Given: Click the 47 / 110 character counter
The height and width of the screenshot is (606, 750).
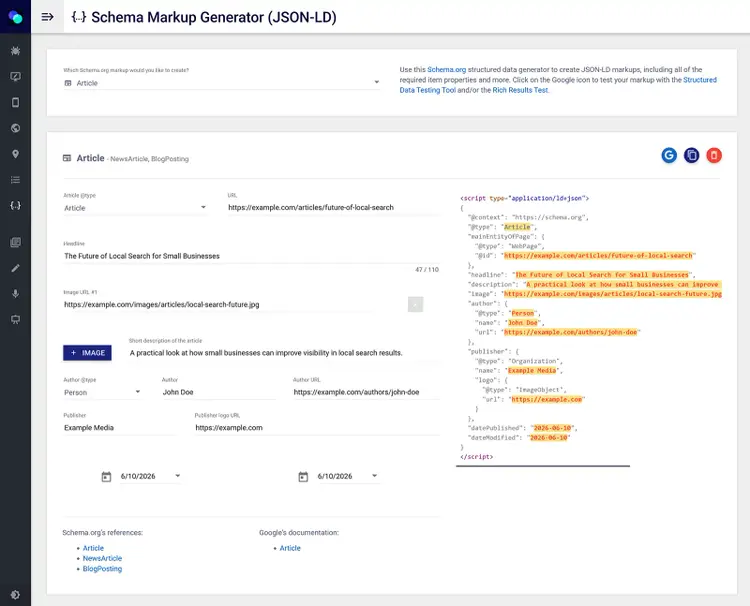Looking at the screenshot, I should point(427,270).
